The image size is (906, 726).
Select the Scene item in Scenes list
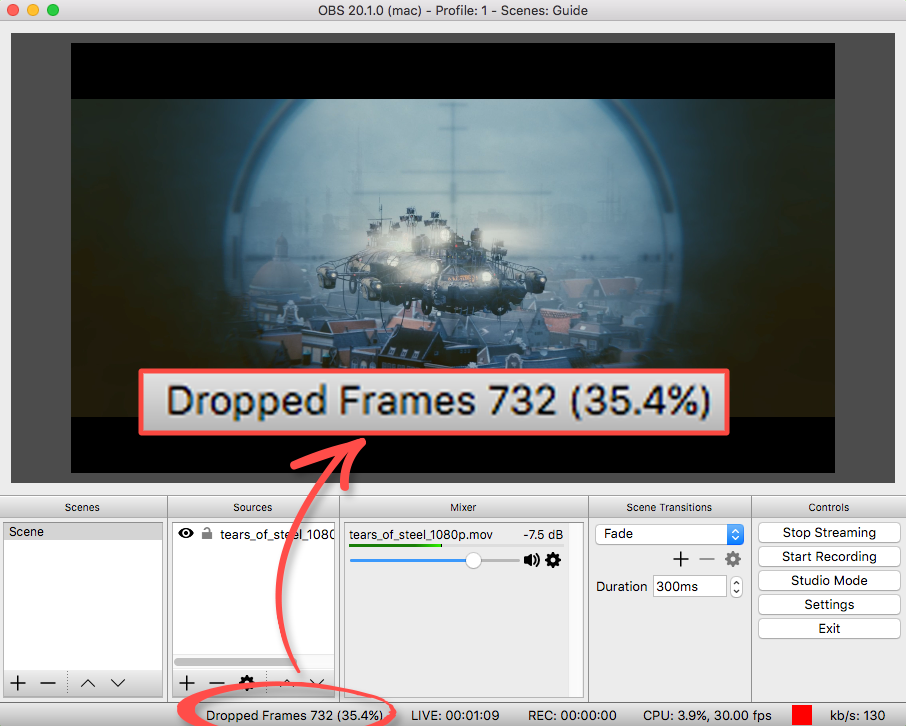pos(83,531)
